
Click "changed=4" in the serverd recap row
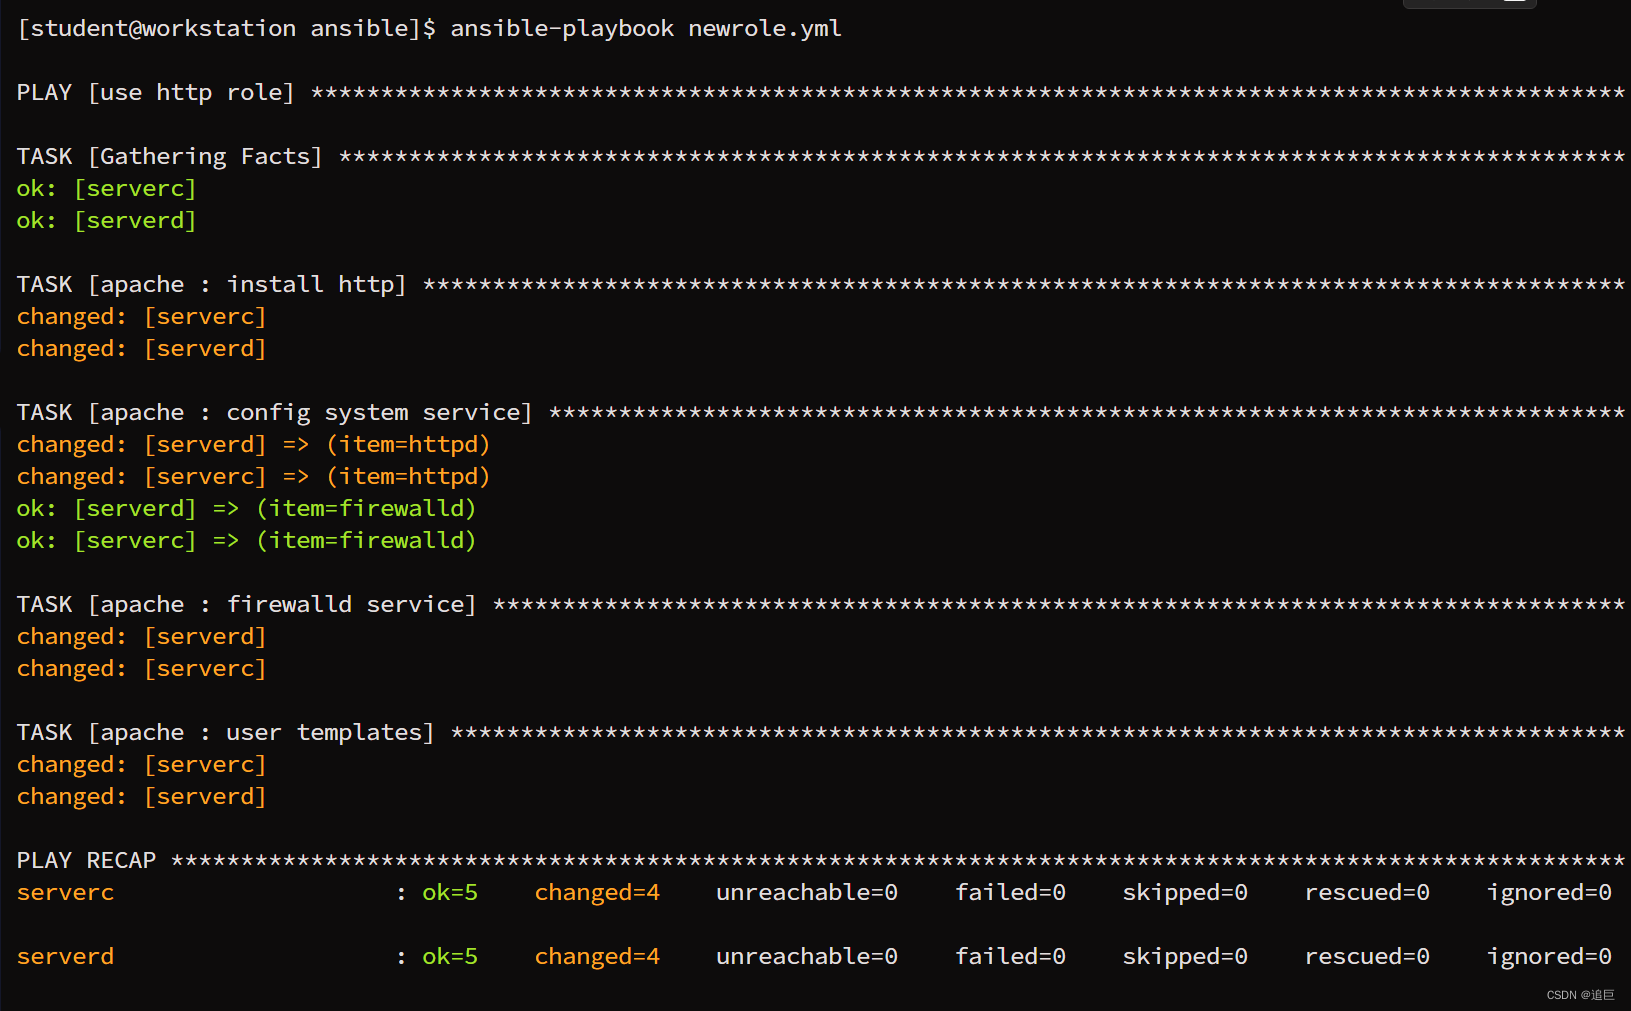597,957
